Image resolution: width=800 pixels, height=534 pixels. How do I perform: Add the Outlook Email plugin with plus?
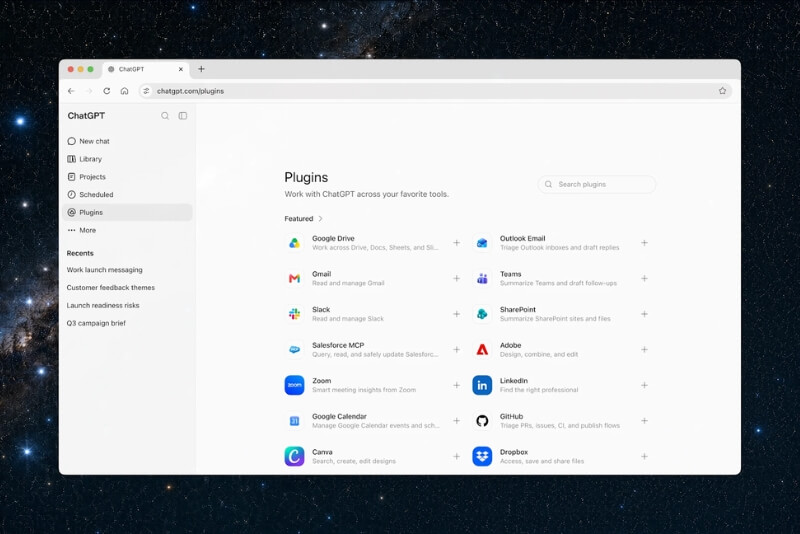pyautogui.click(x=644, y=243)
